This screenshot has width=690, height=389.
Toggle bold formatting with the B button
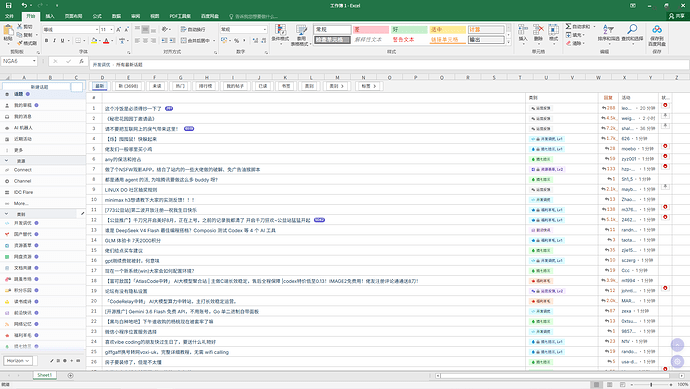tap(46, 40)
